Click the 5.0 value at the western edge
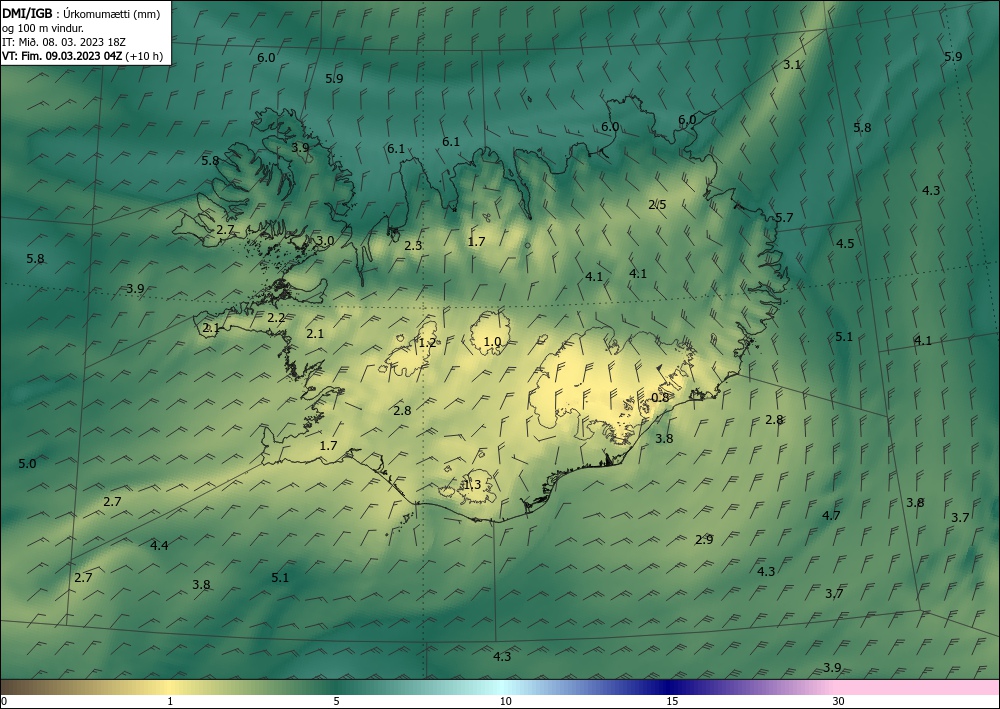 click(27, 464)
